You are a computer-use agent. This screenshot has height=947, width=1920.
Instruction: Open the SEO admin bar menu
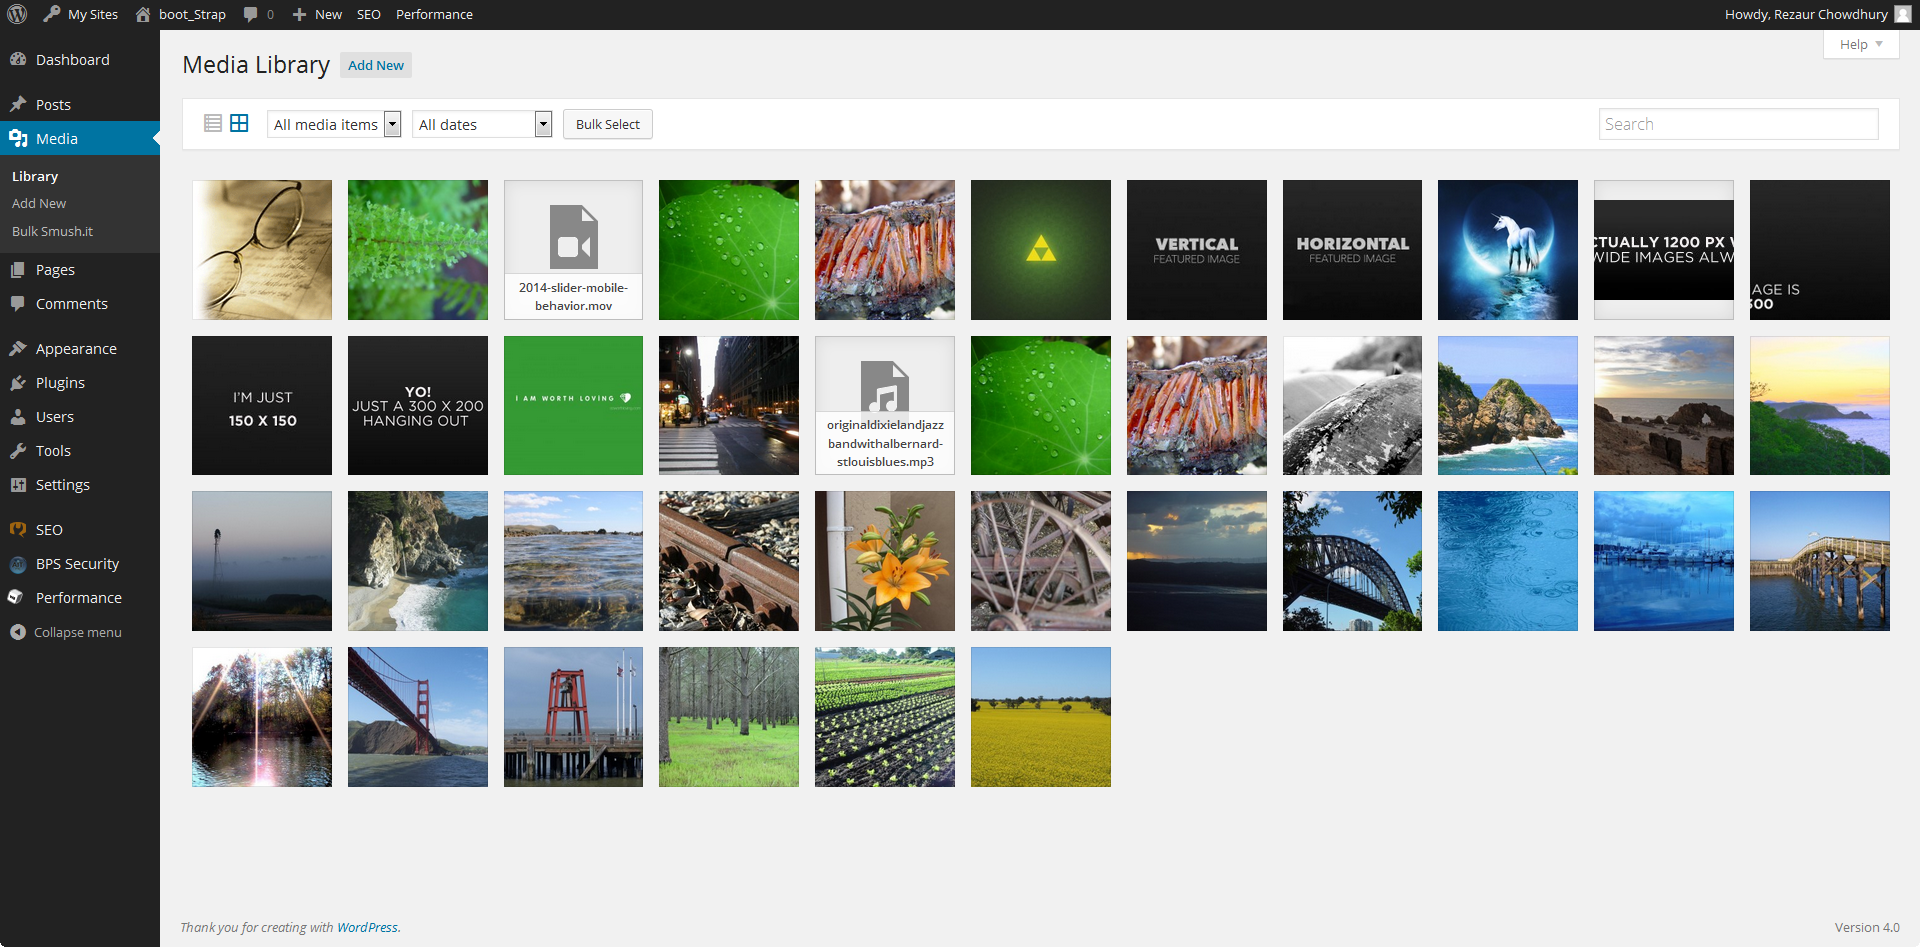(368, 14)
